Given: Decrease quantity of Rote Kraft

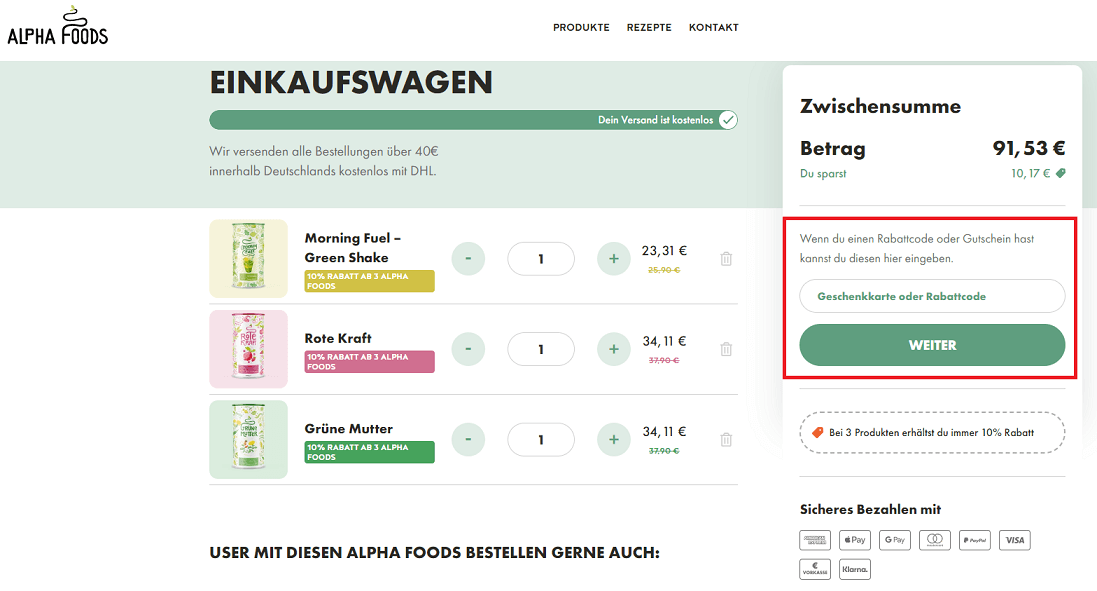Looking at the screenshot, I should (468, 349).
